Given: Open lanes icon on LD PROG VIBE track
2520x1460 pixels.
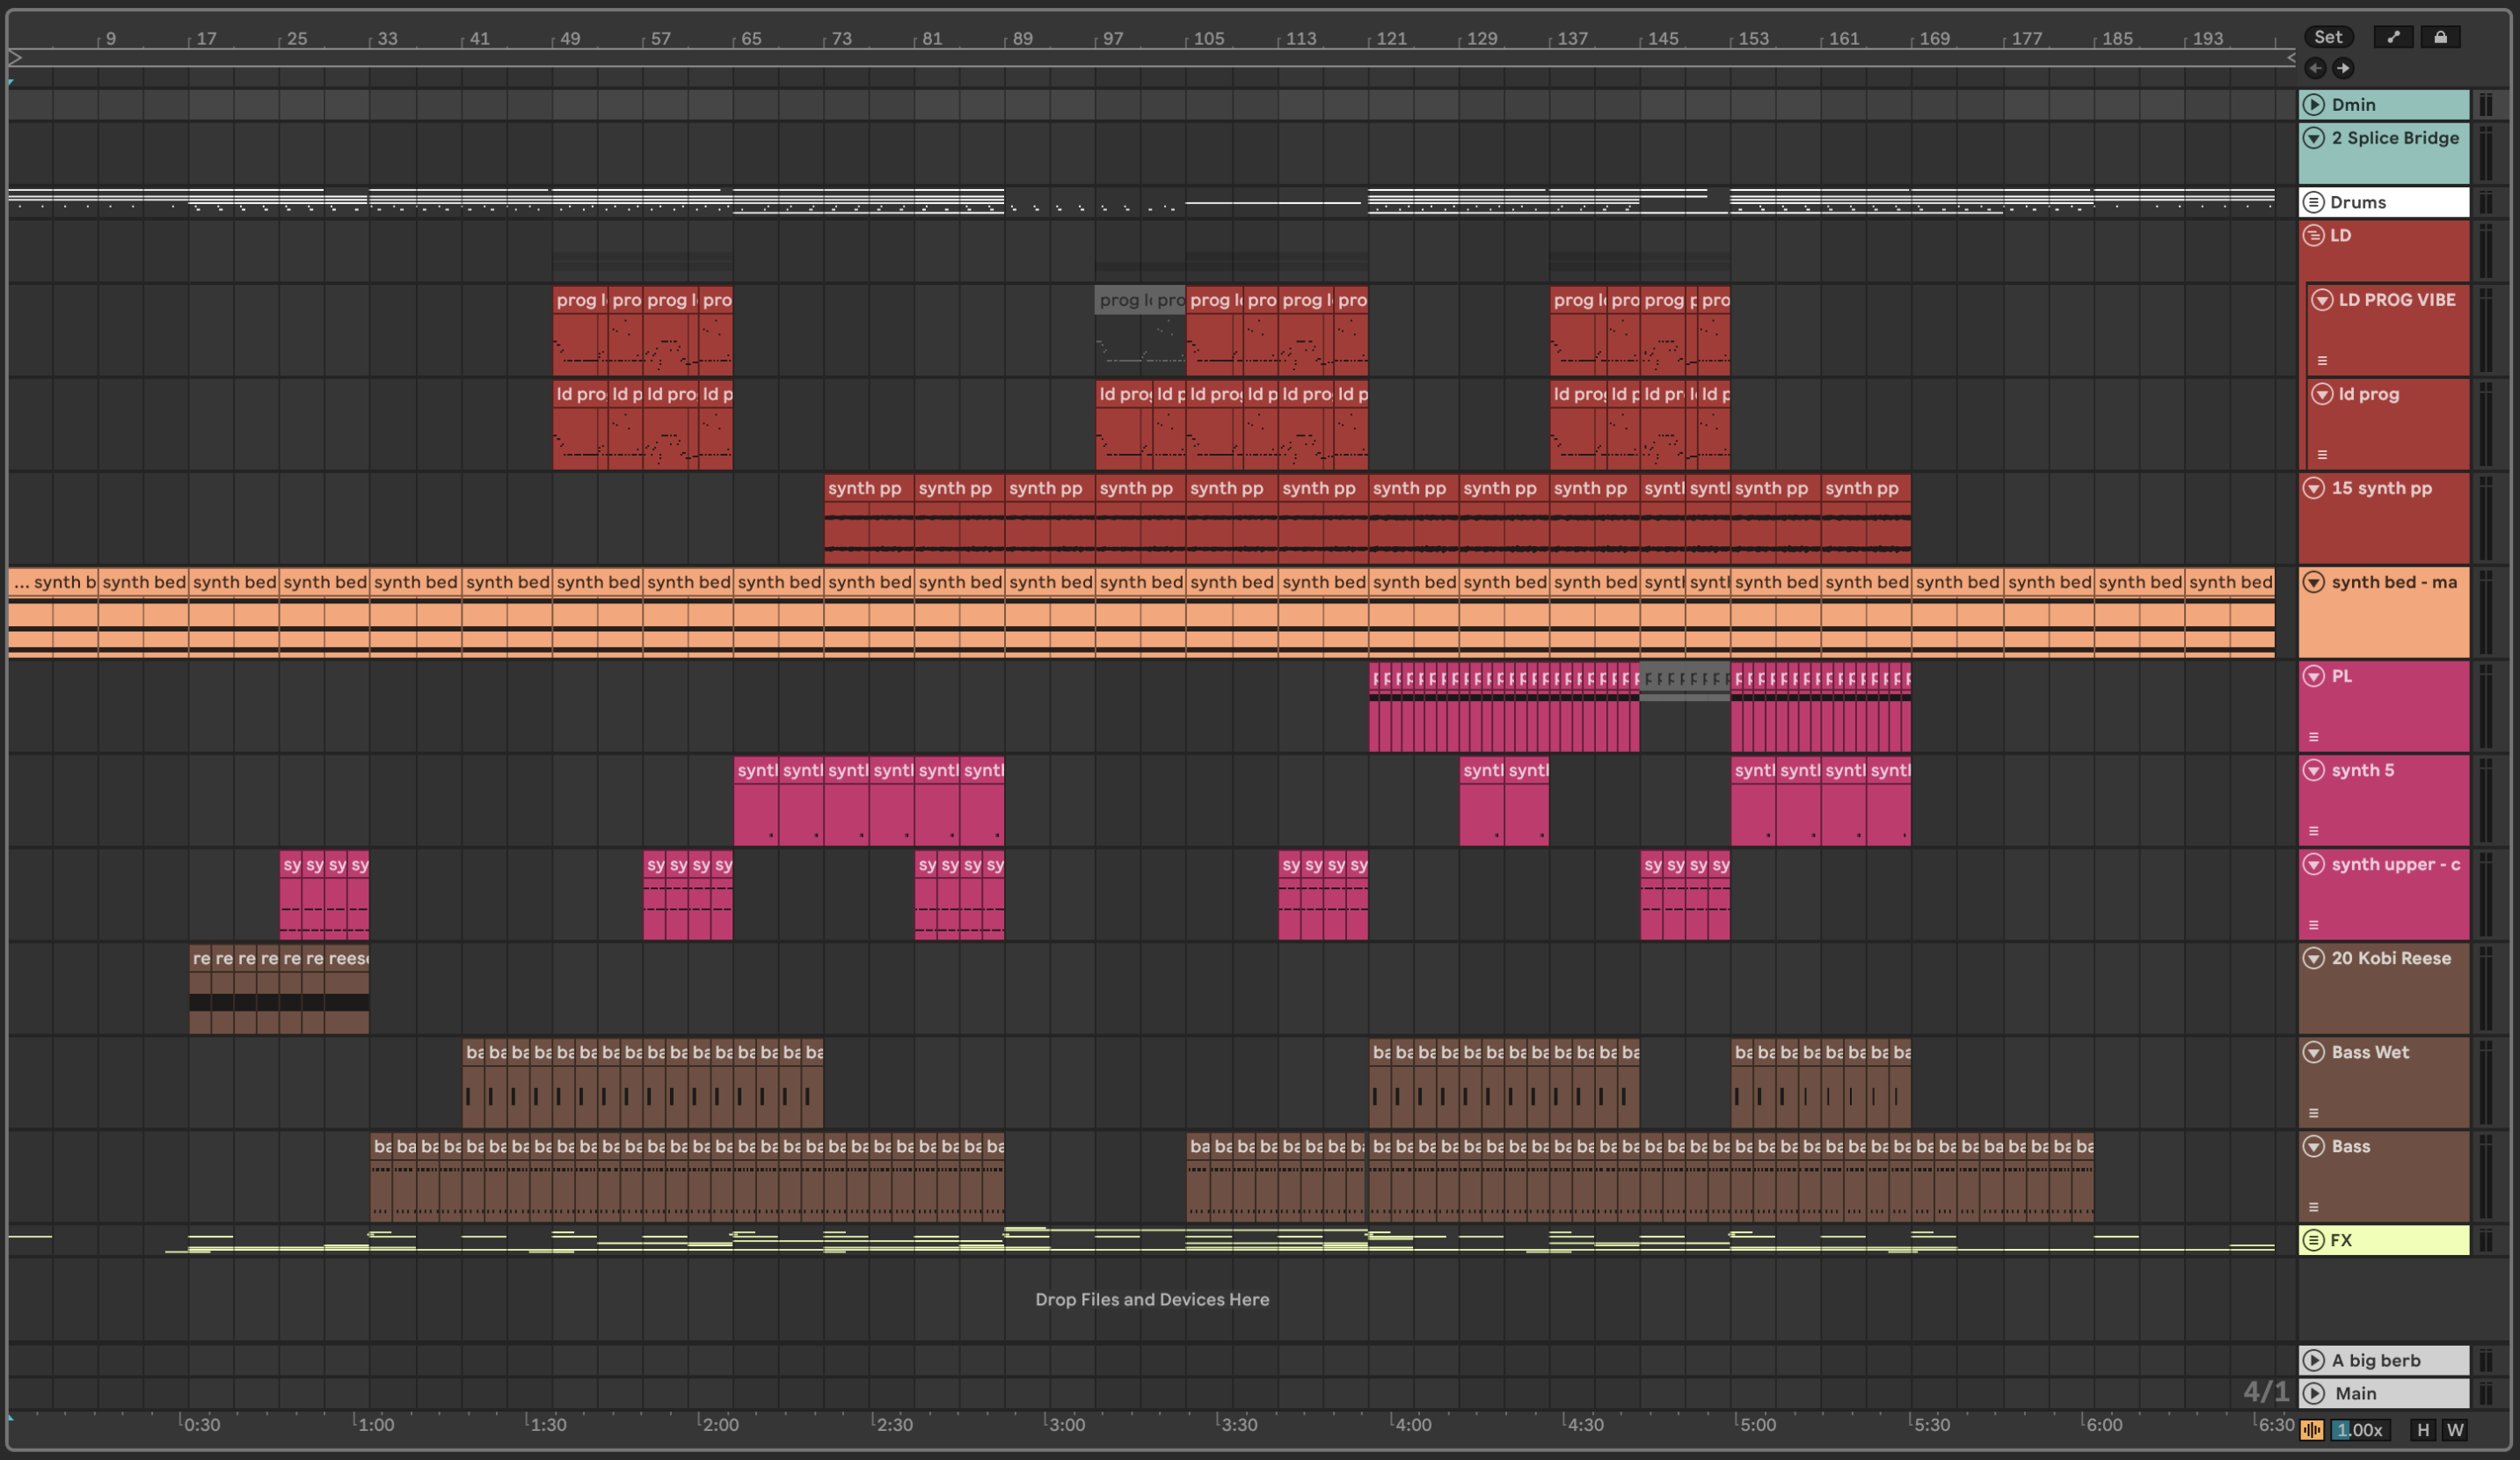Looking at the screenshot, I should coord(2322,361).
